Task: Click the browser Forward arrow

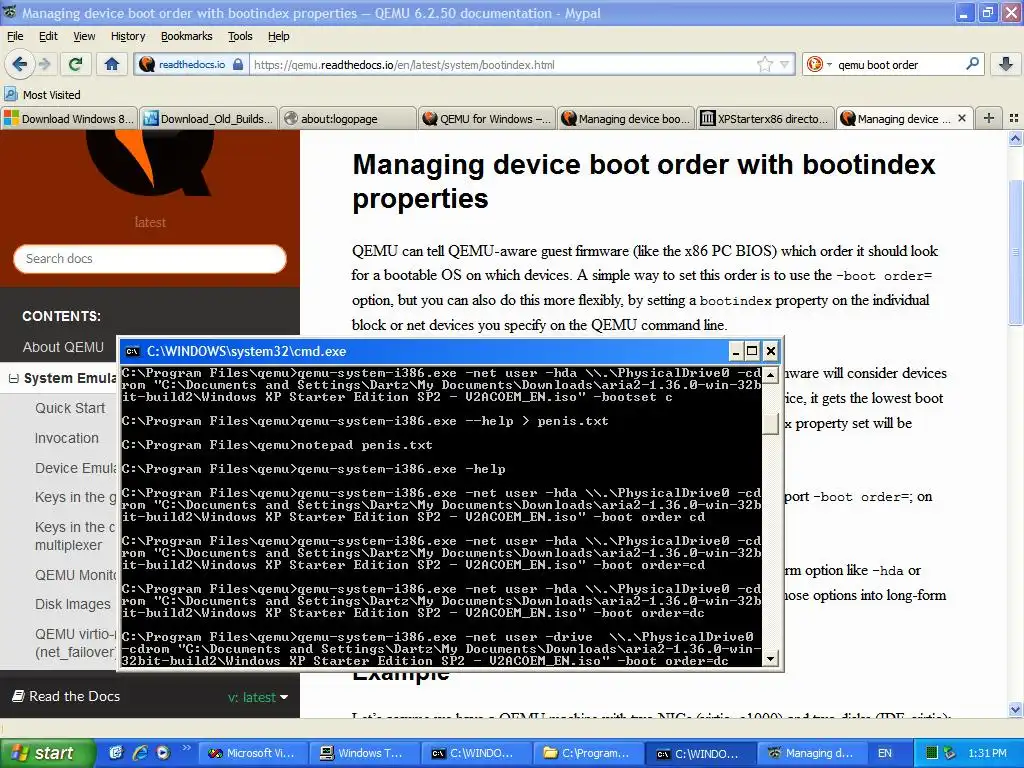Action: point(44,64)
